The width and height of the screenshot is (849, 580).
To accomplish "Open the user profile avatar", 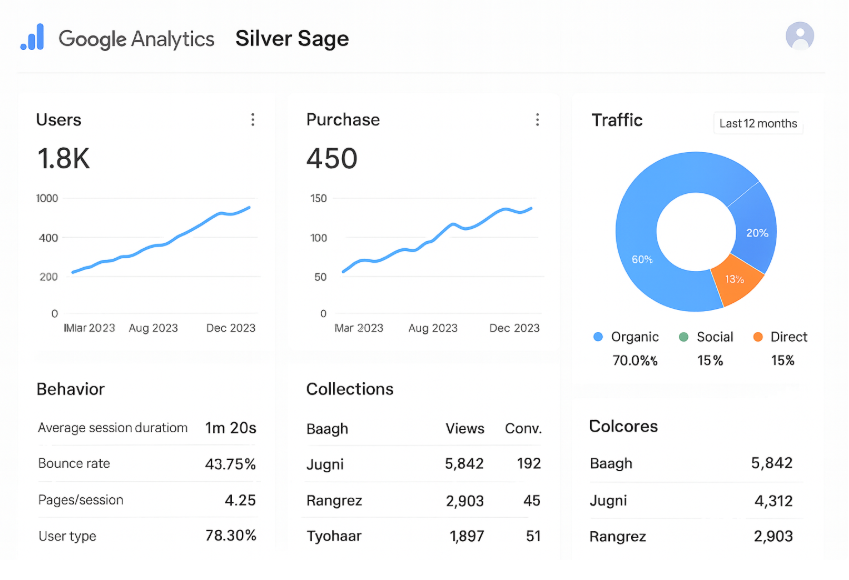I will tap(800, 37).
